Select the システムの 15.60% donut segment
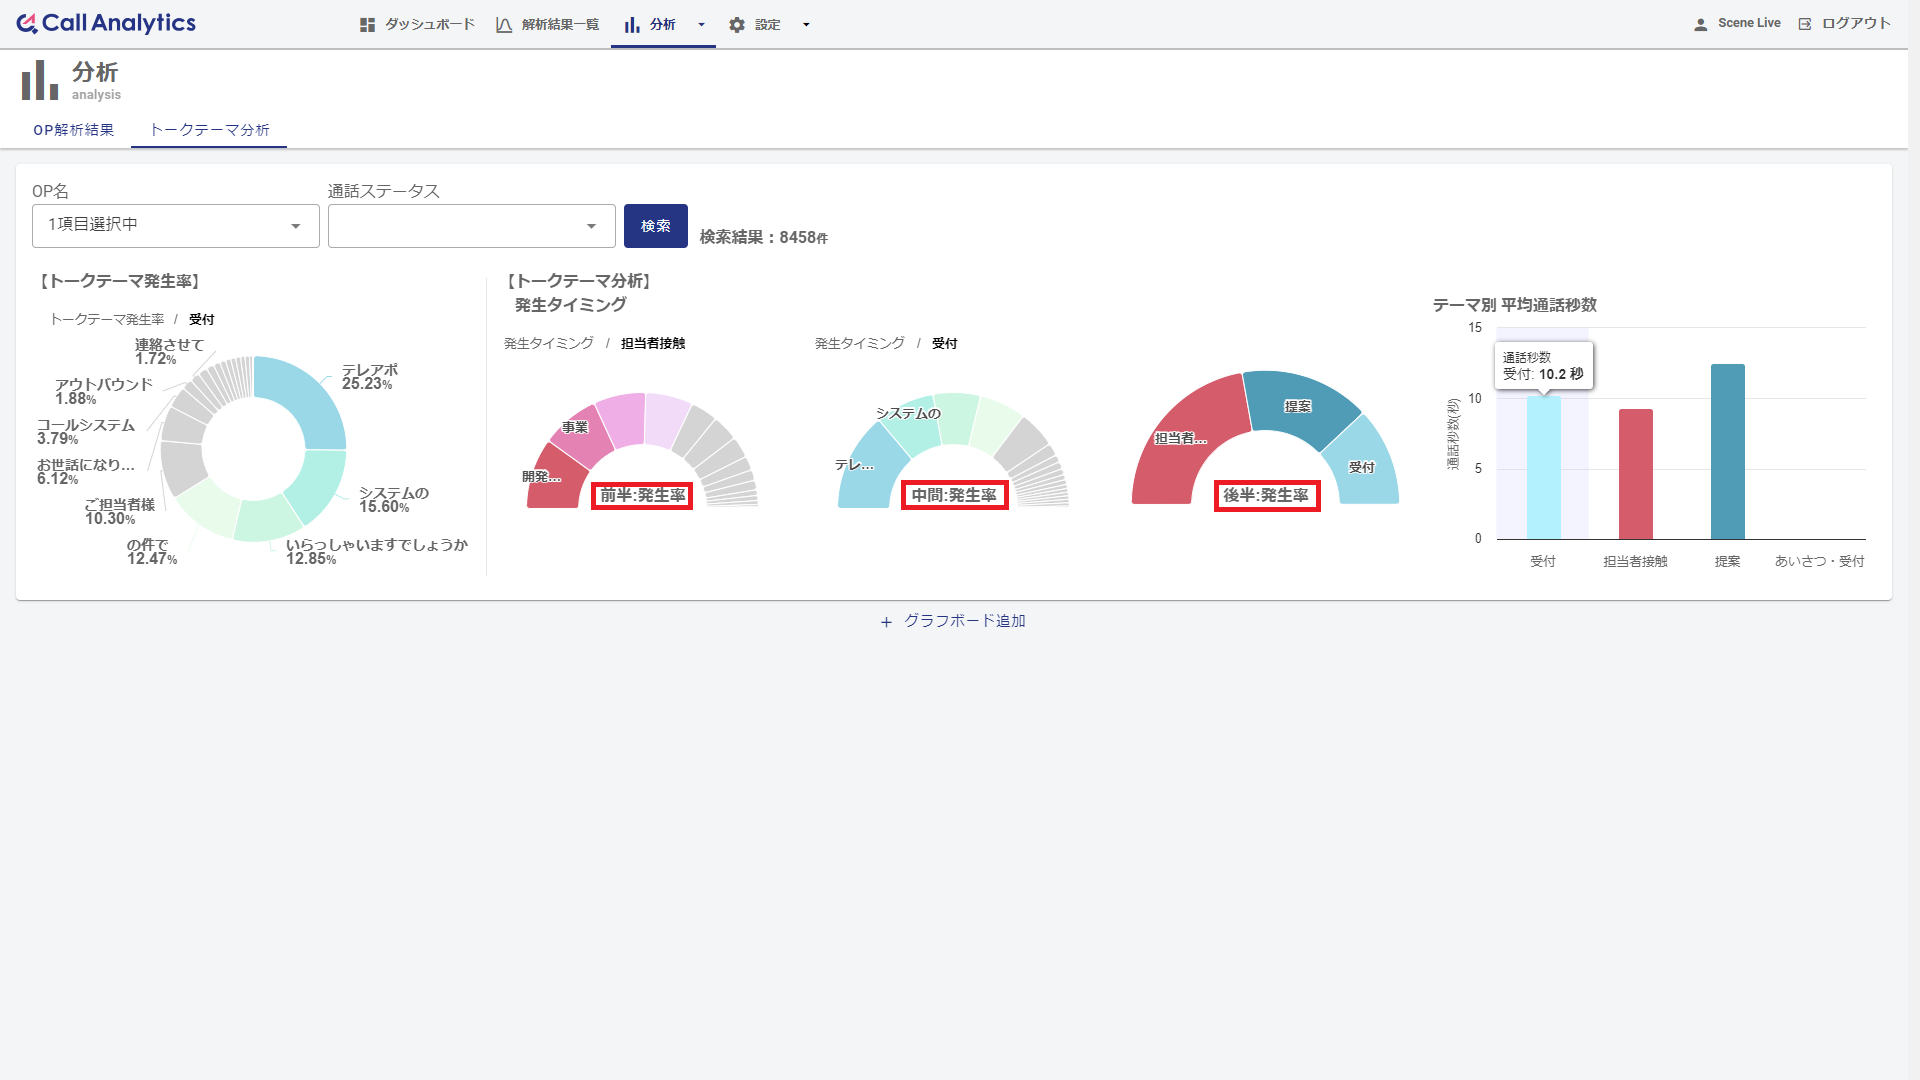Image resolution: width=1920 pixels, height=1080 pixels. point(321,485)
